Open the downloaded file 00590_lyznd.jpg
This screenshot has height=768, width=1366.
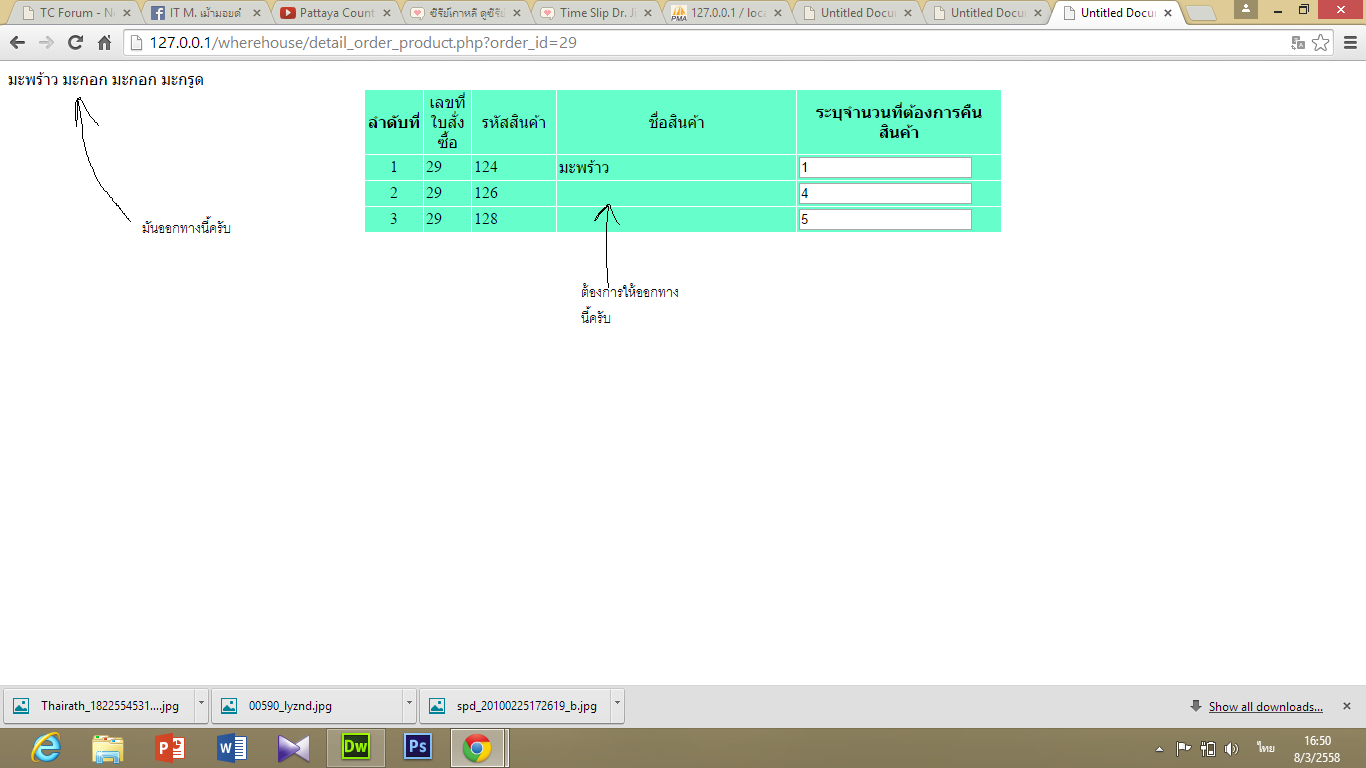307,705
